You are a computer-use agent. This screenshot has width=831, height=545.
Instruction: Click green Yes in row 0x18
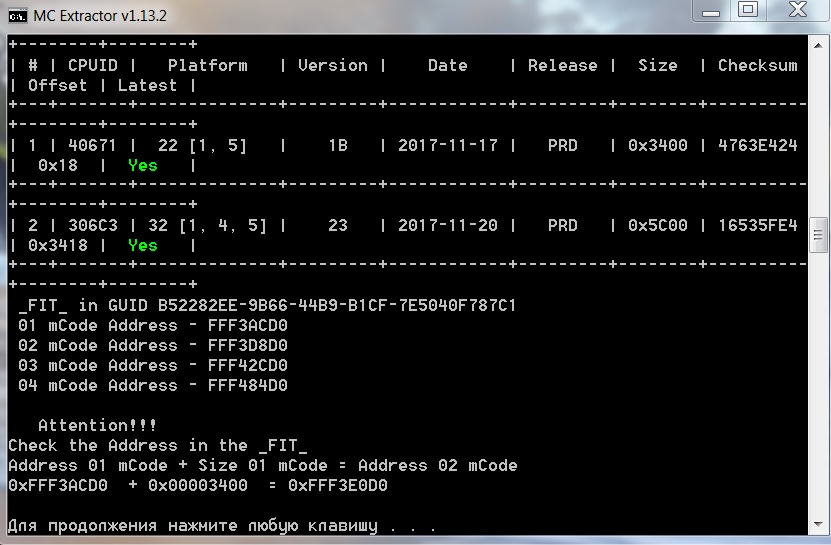point(143,165)
